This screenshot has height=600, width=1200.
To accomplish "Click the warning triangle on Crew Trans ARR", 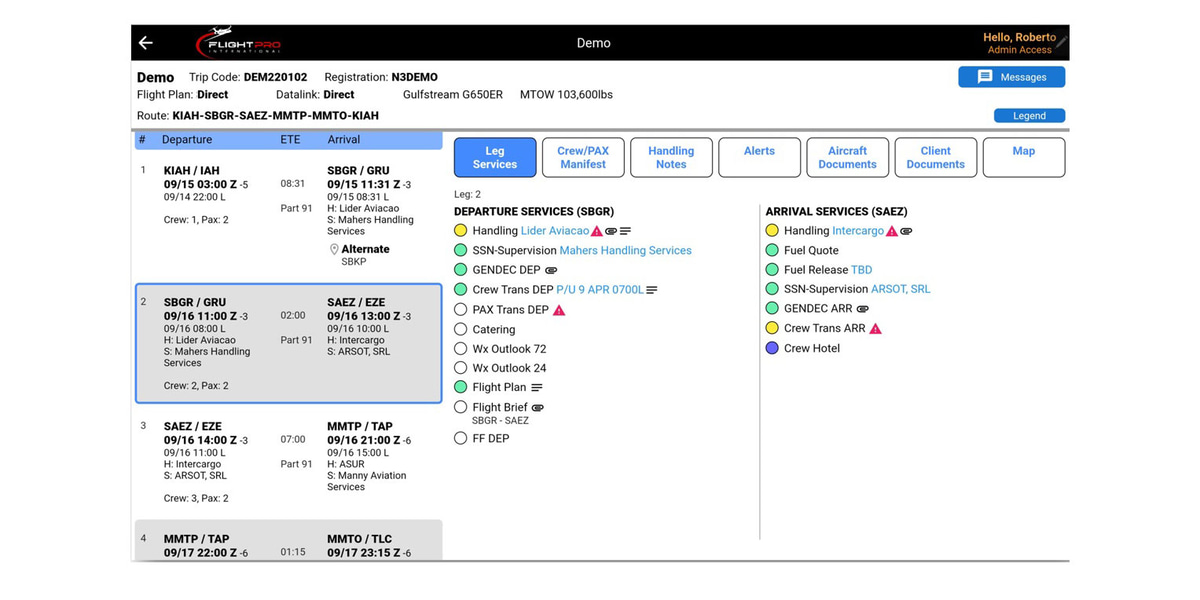I will 875,328.
